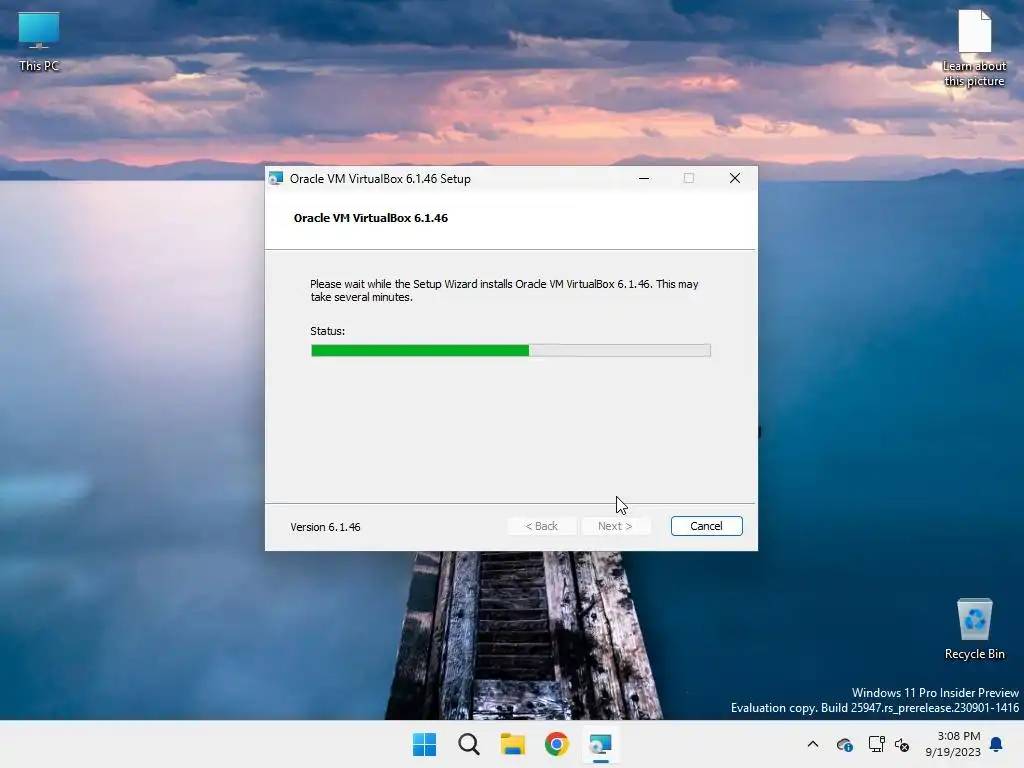Image resolution: width=1024 pixels, height=768 pixels.
Task: Click the installation progress bar
Action: point(511,351)
